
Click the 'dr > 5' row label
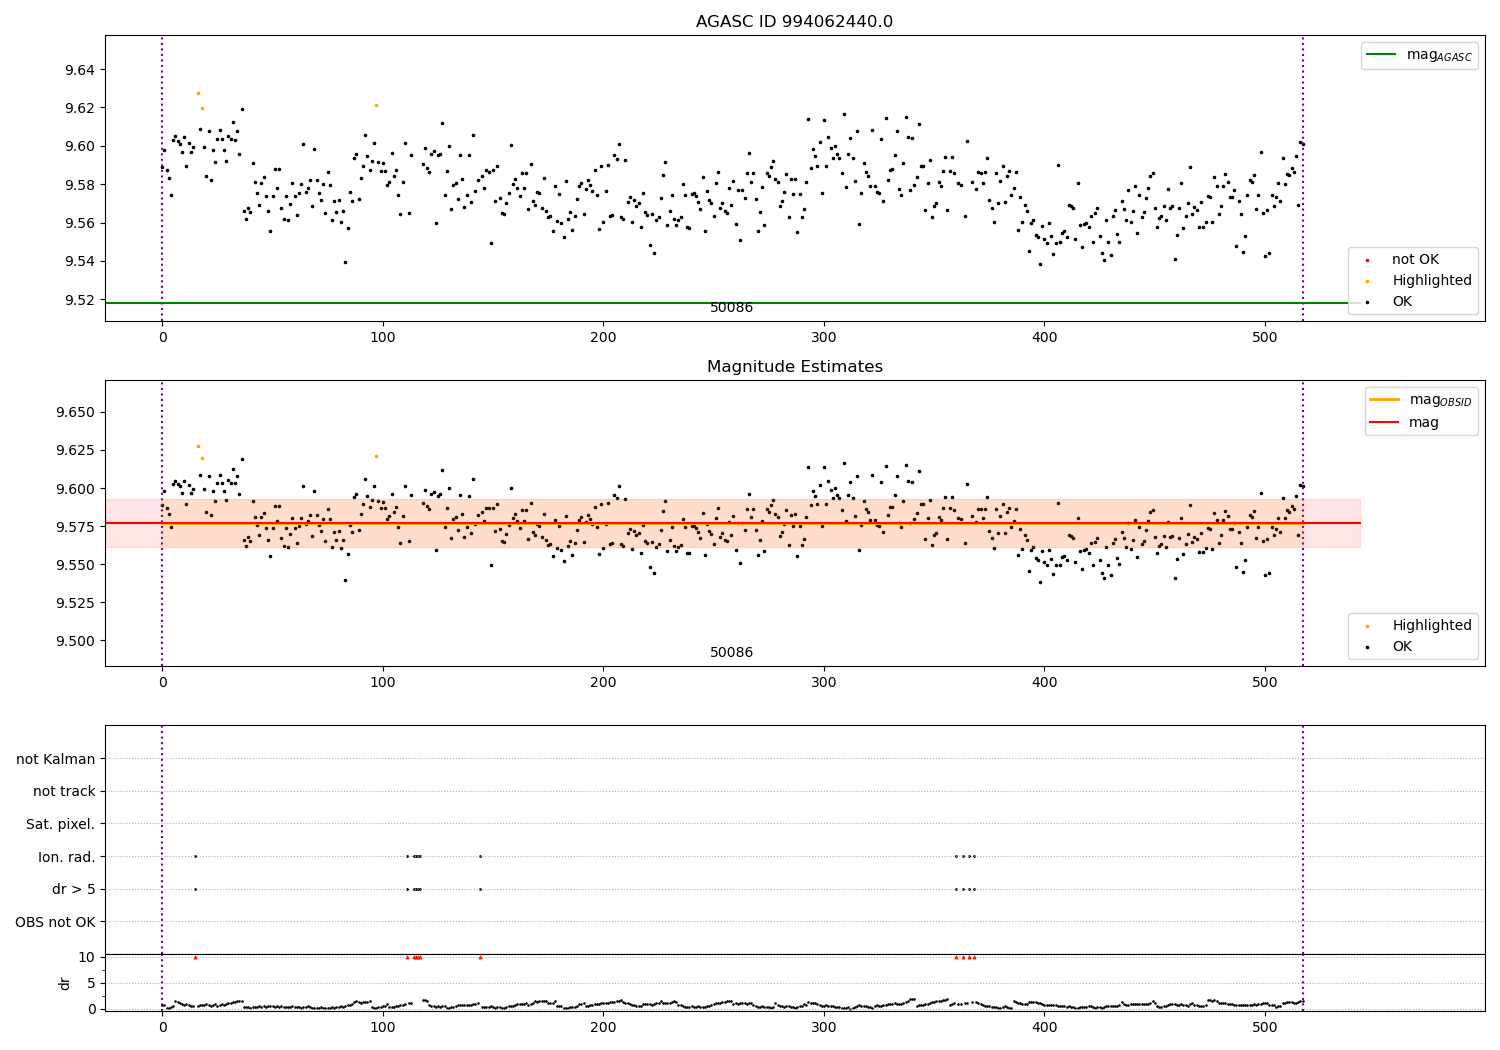pyautogui.click(x=74, y=890)
